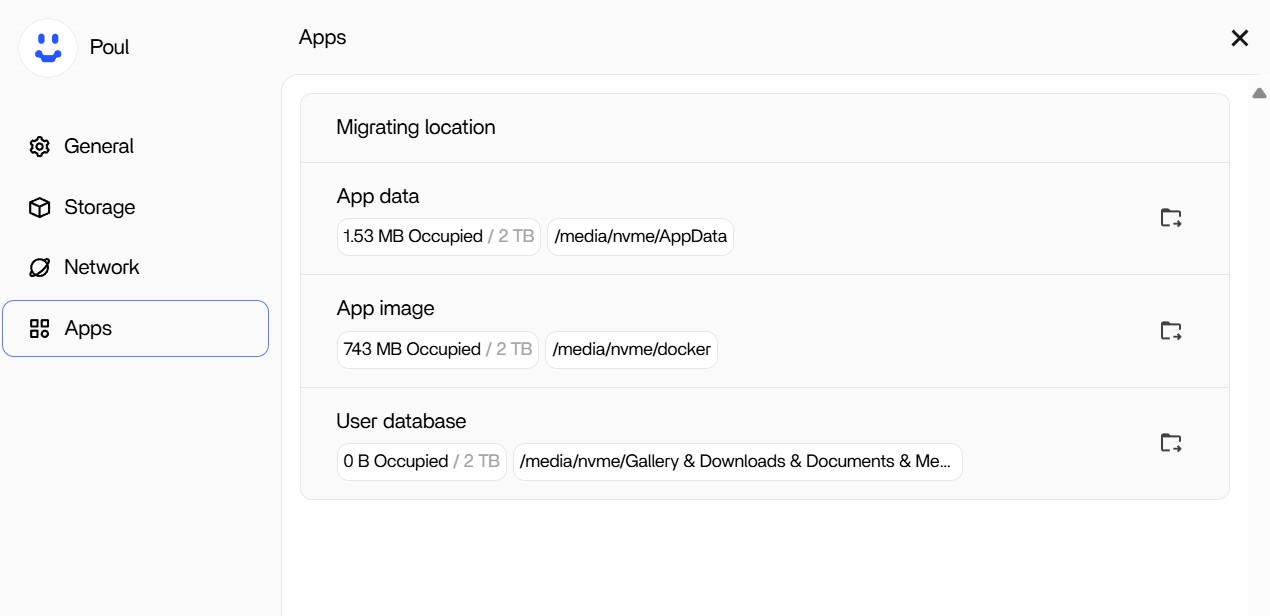Viewport: 1270px width, 616px height.
Task: Select General from the settings sidebar
Action: pyautogui.click(x=98, y=146)
